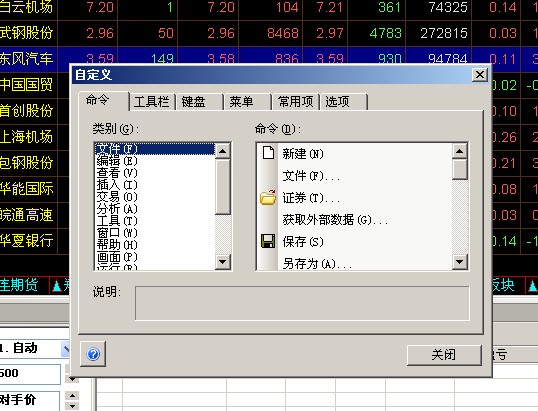The image size is (538, 411).
Task: Click the 新建 (N) command
Action: click(354, 153)
